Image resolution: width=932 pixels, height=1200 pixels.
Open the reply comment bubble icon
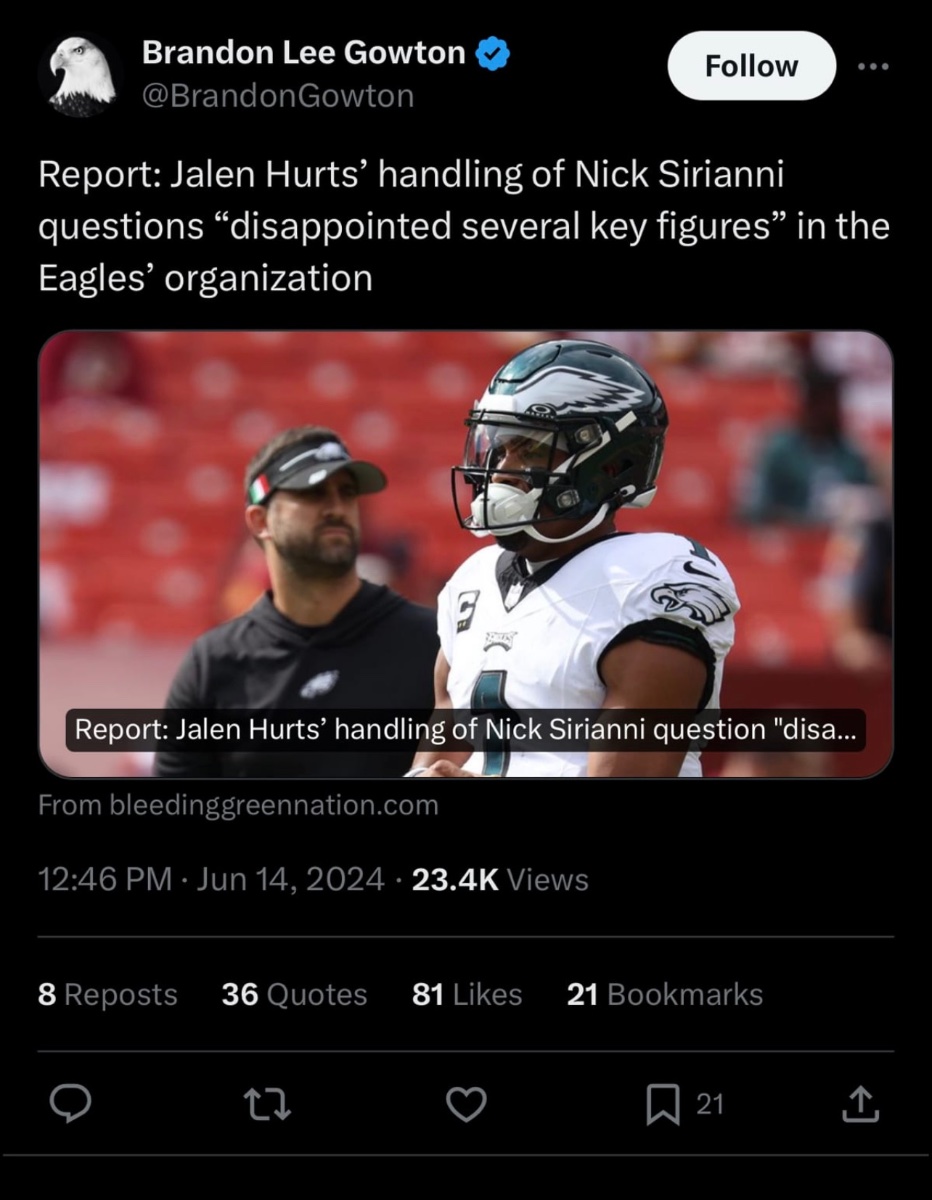click(x=71, y=1104)
